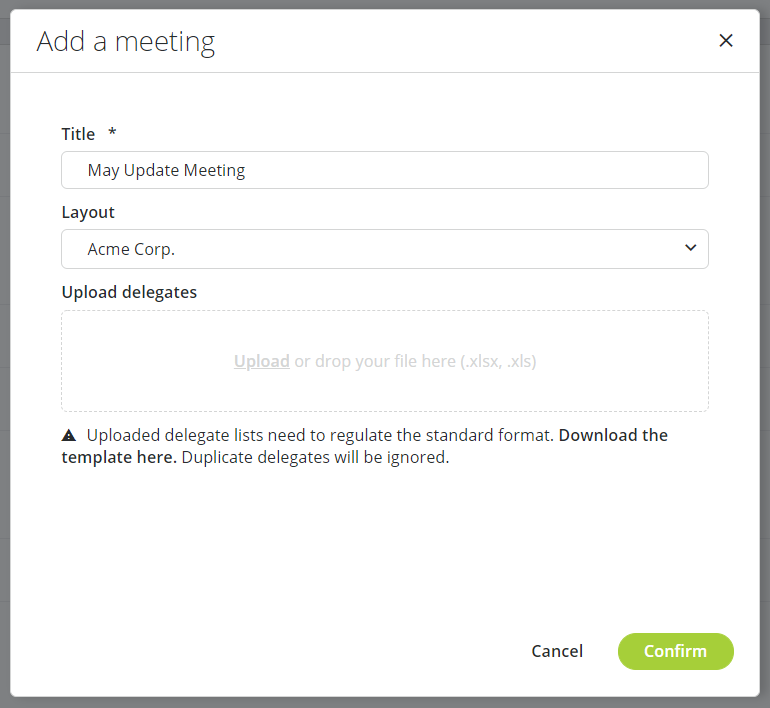Viewport: 770px width, 708px height.
Task: Click the Duplicate delegates will be ignored text
Action: coord(316,458)
